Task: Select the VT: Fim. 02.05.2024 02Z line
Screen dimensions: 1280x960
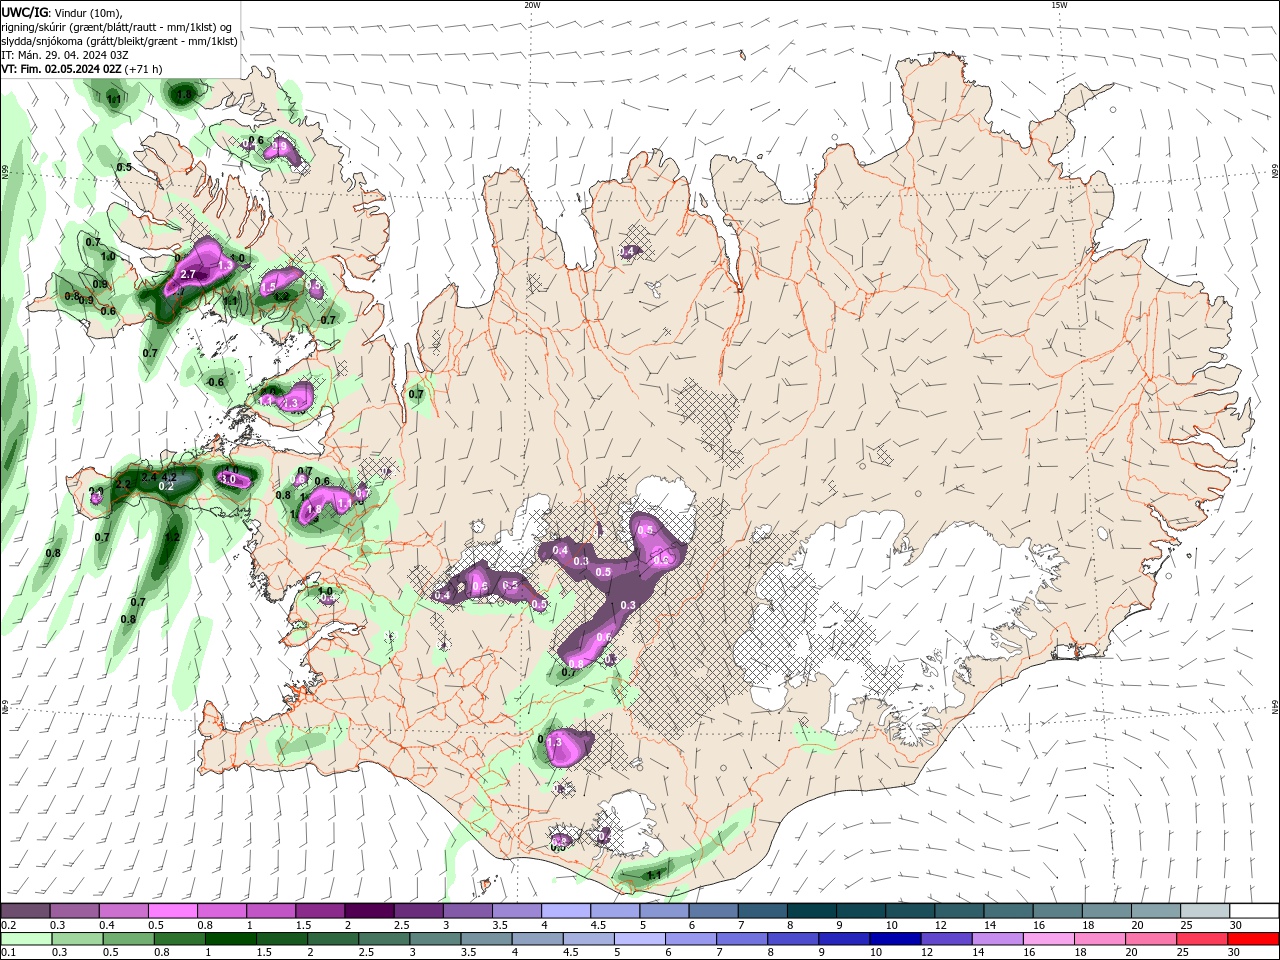Action: 82,70
